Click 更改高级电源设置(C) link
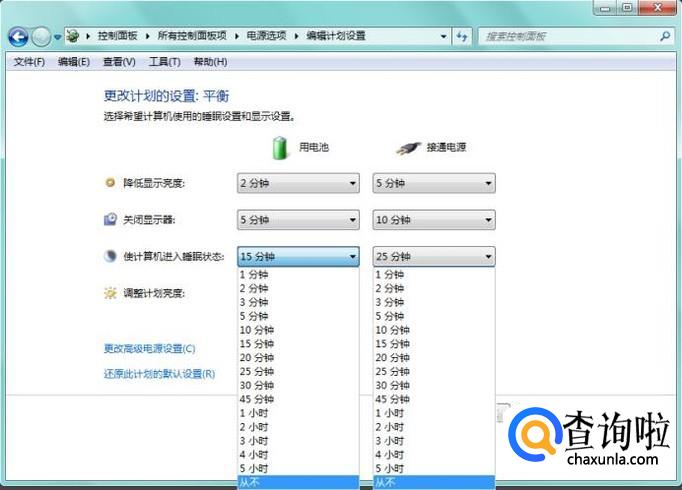The image size is (682, 490). click(149, 349)
